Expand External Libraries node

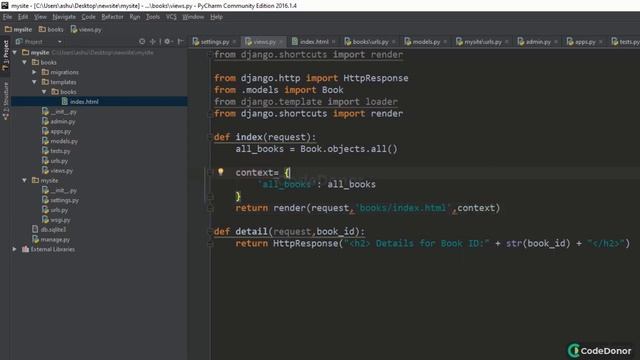[x=15, y=249]
